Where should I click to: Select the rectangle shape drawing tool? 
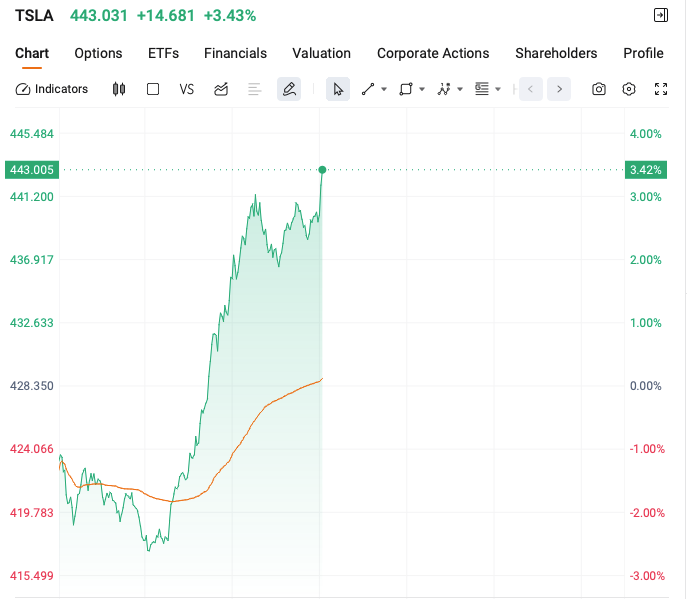pos(406,89)
